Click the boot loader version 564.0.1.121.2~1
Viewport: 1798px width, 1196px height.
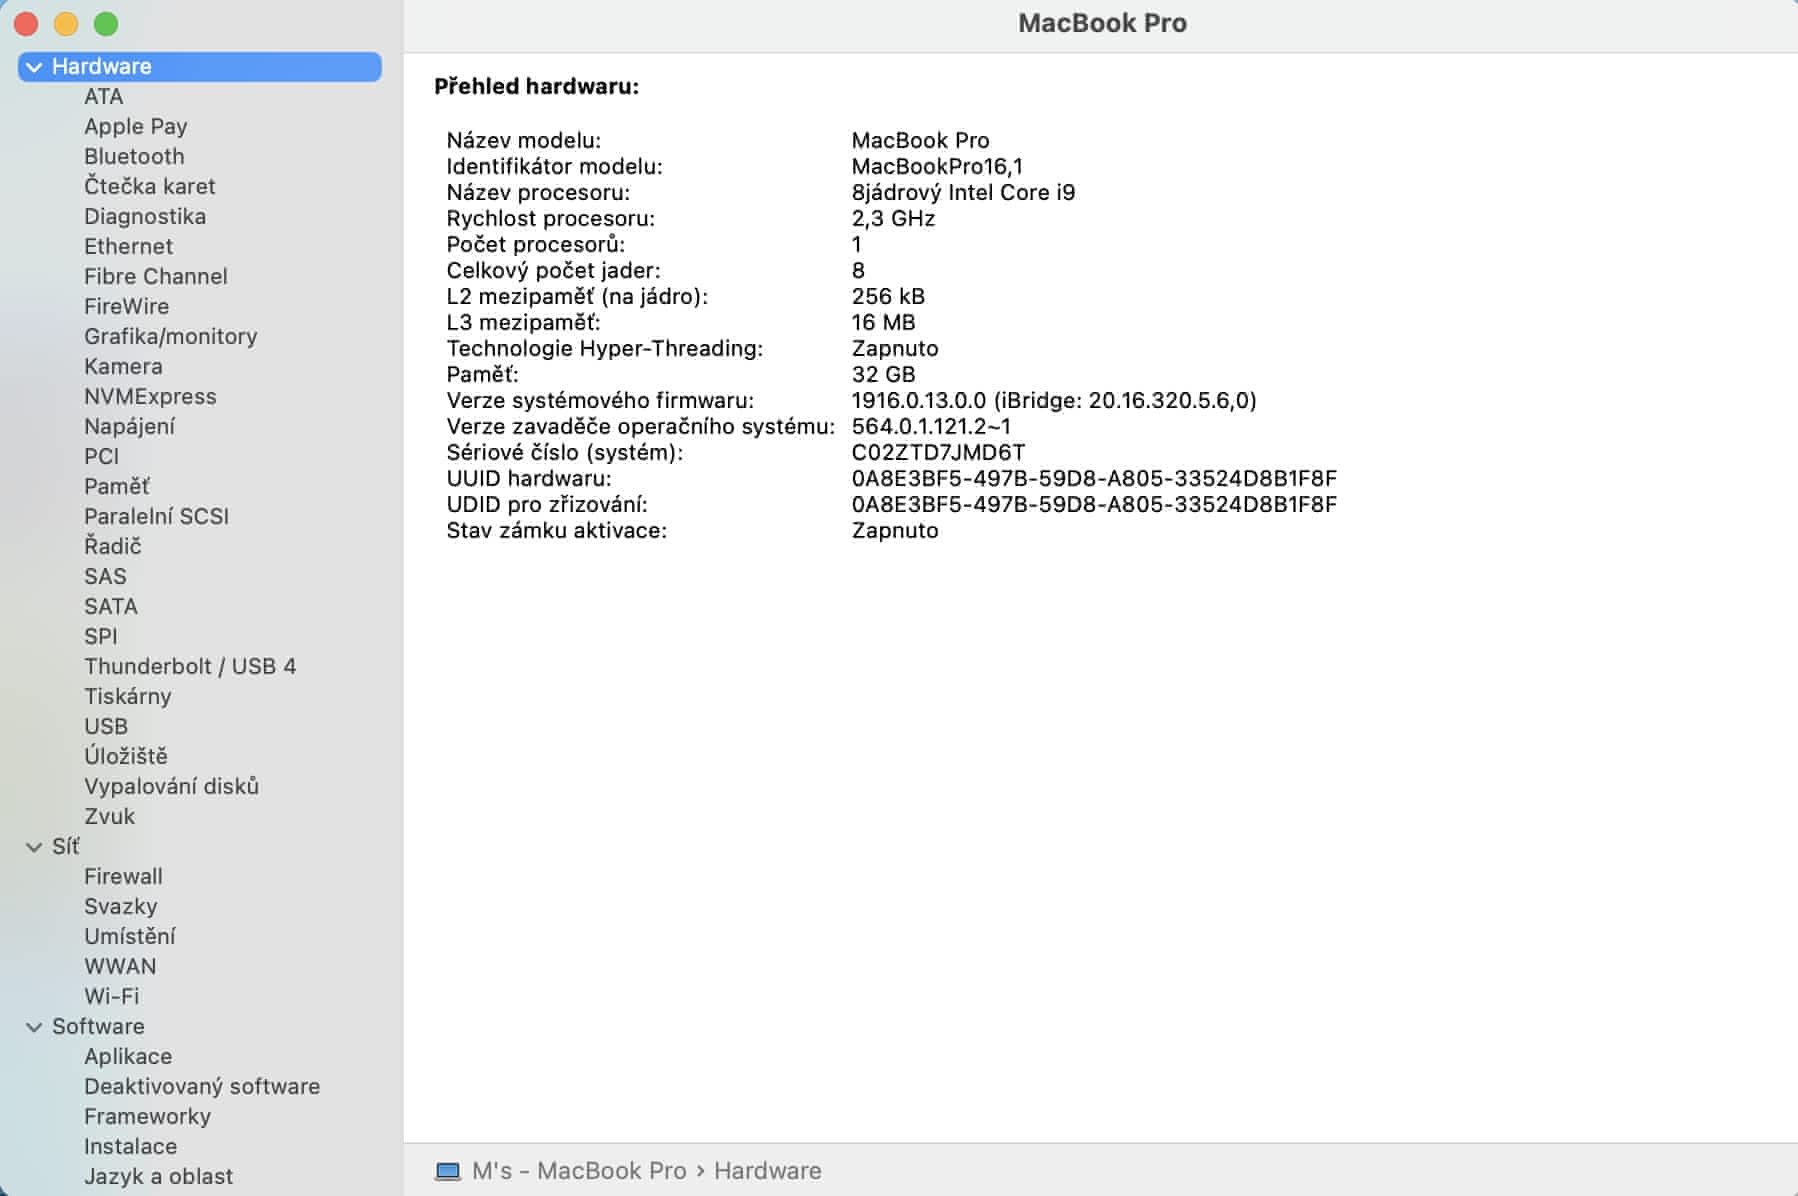pos(931,427)
